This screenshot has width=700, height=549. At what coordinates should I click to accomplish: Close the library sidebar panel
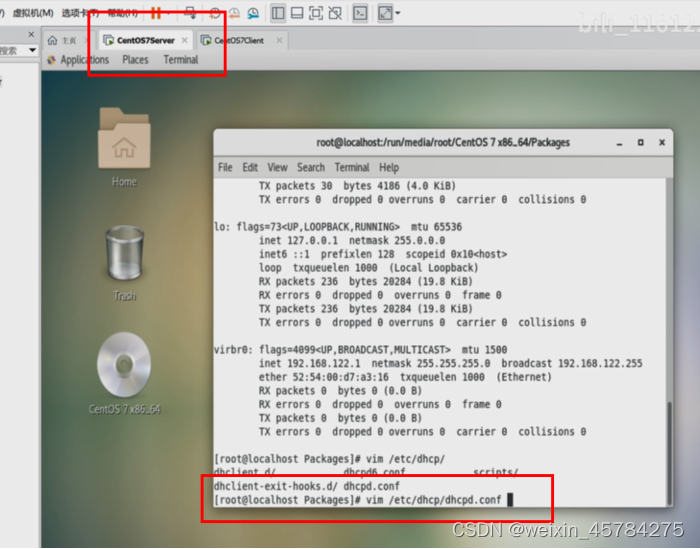31,34
